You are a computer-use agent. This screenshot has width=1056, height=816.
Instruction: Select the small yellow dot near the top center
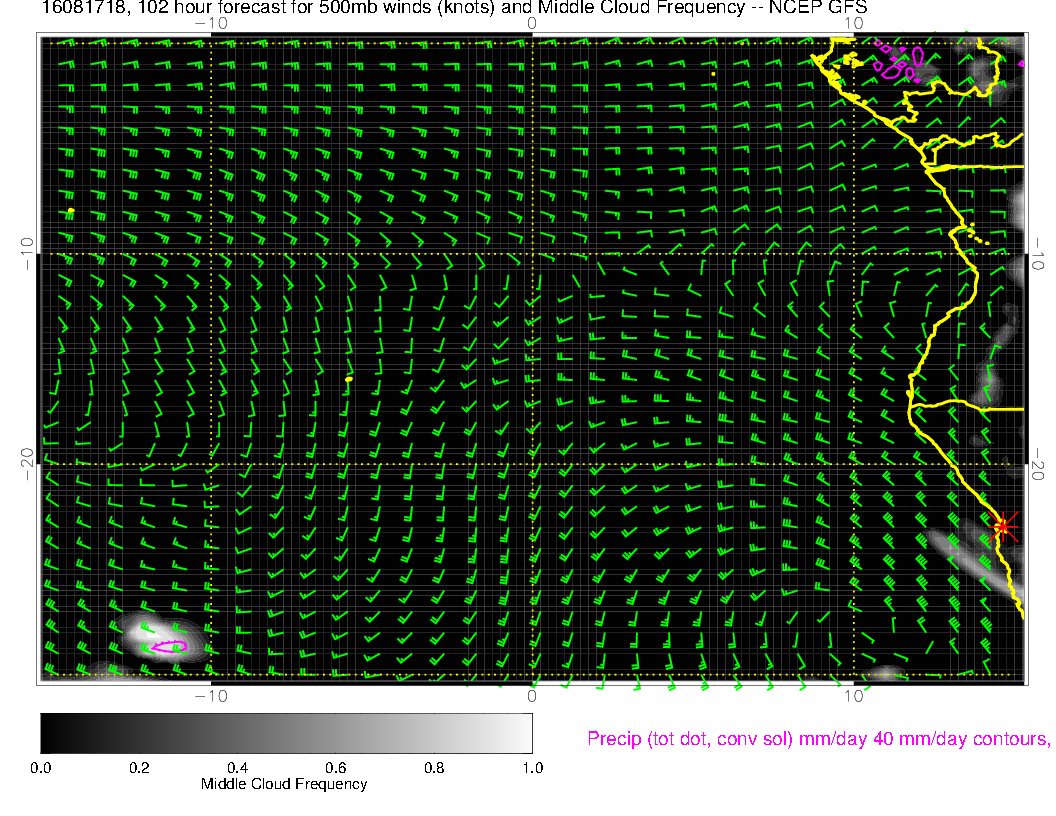pyautogui.click(x=713, y=73)
